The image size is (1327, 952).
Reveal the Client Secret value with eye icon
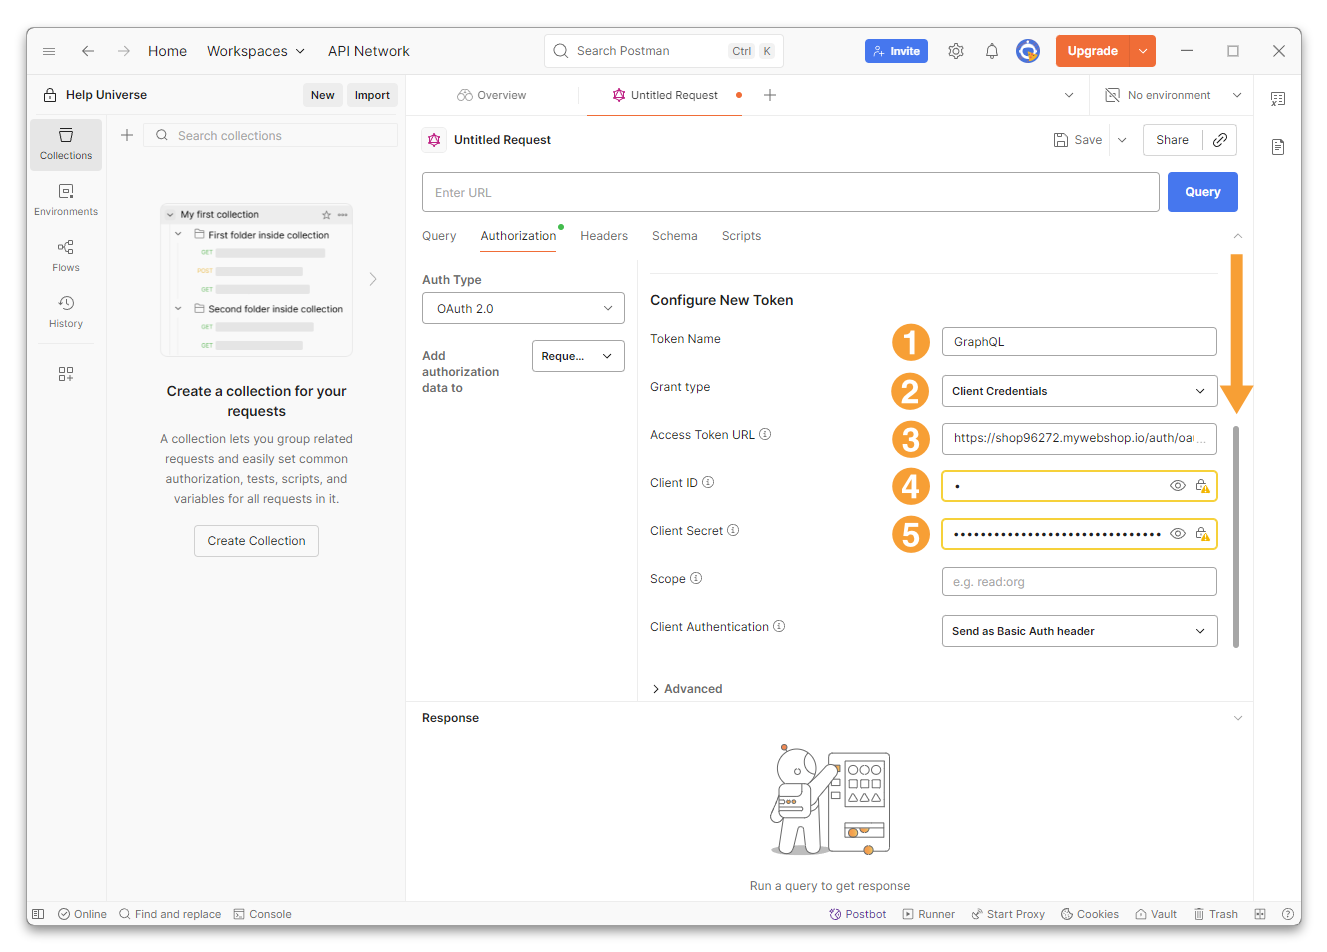1178,534
